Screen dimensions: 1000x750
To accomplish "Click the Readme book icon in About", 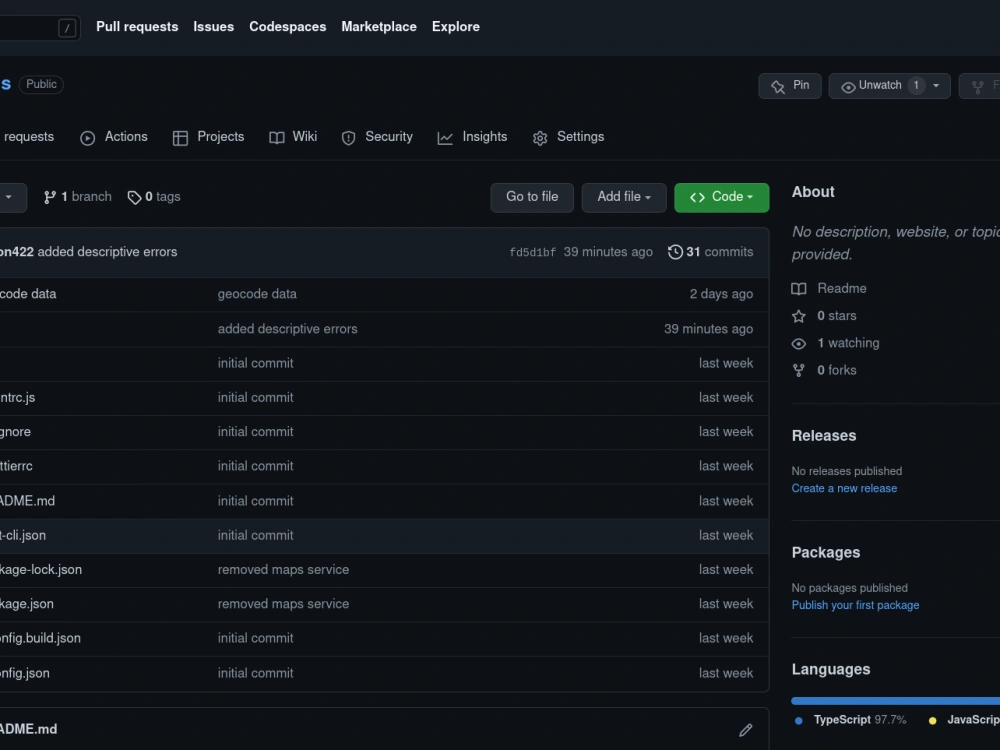I will [798, 289].
